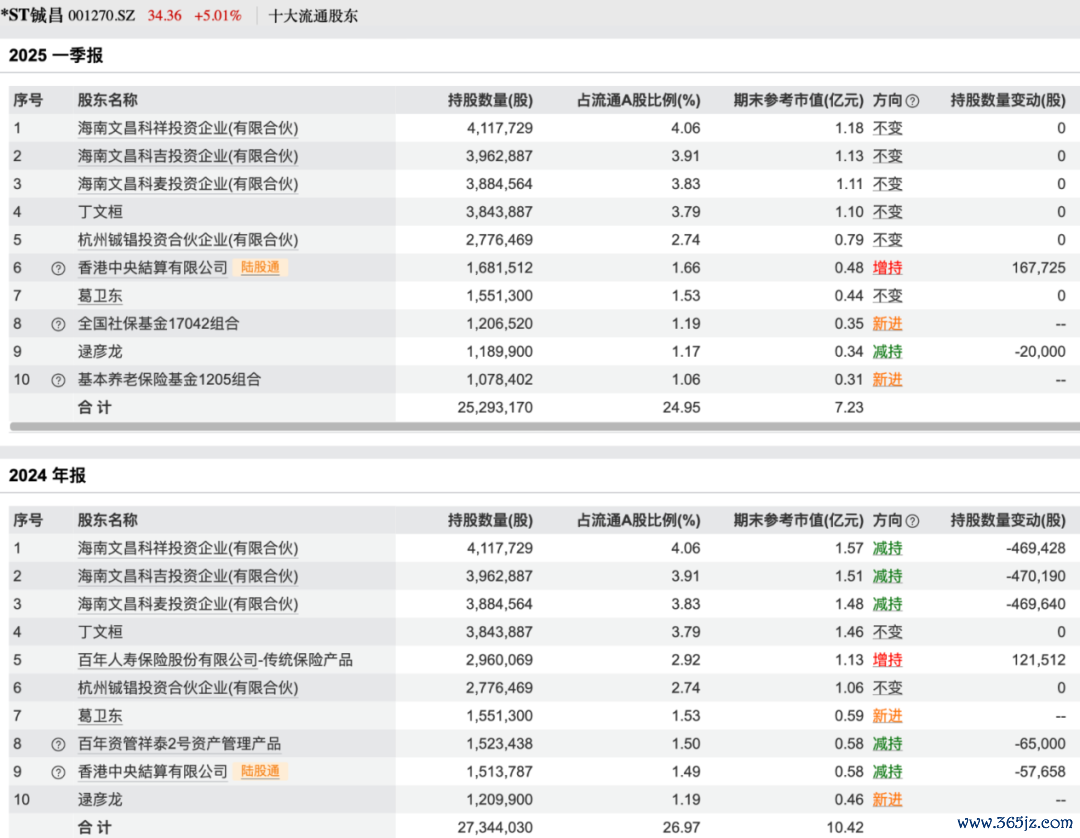This screenshot has width=1080, height=838.
Task: Open 海南文昌科祥投资企业 in 2025 一季报 list
Action: (x=188, y=128)
